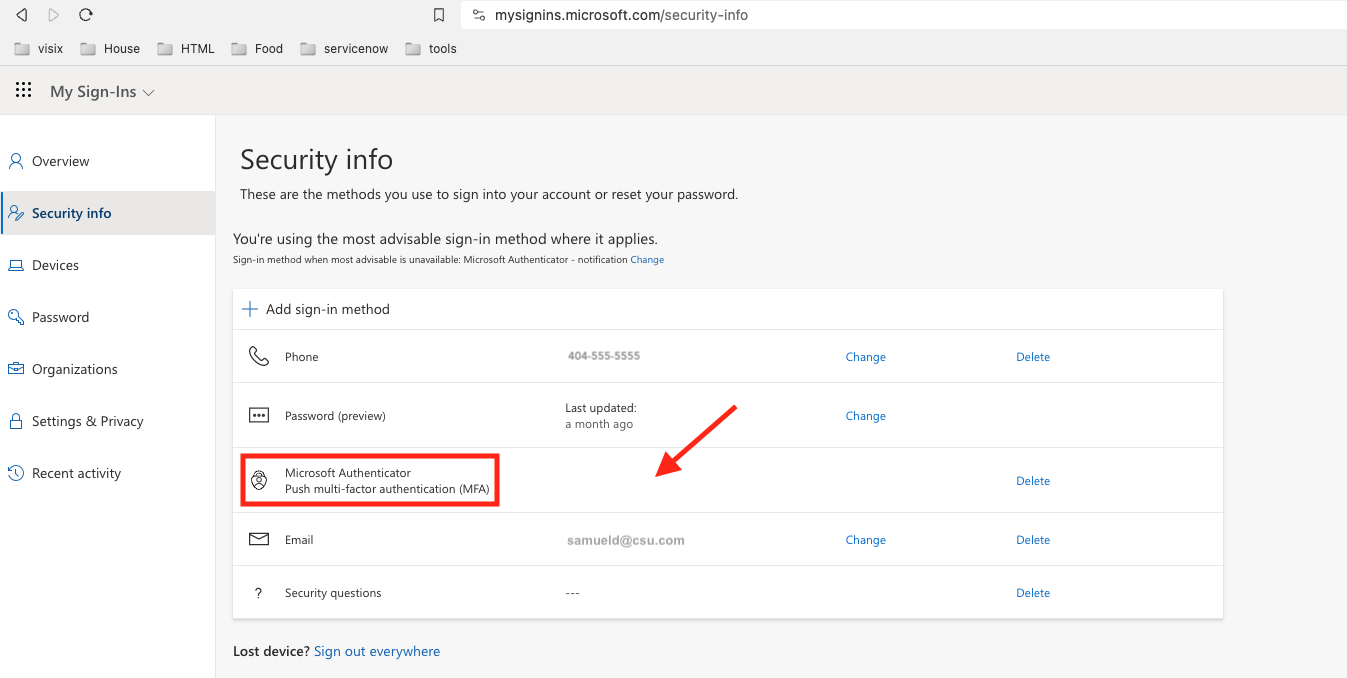Select Security info in the sidebar
This screenshot has height=678, width=1347.
coord(107,213)
